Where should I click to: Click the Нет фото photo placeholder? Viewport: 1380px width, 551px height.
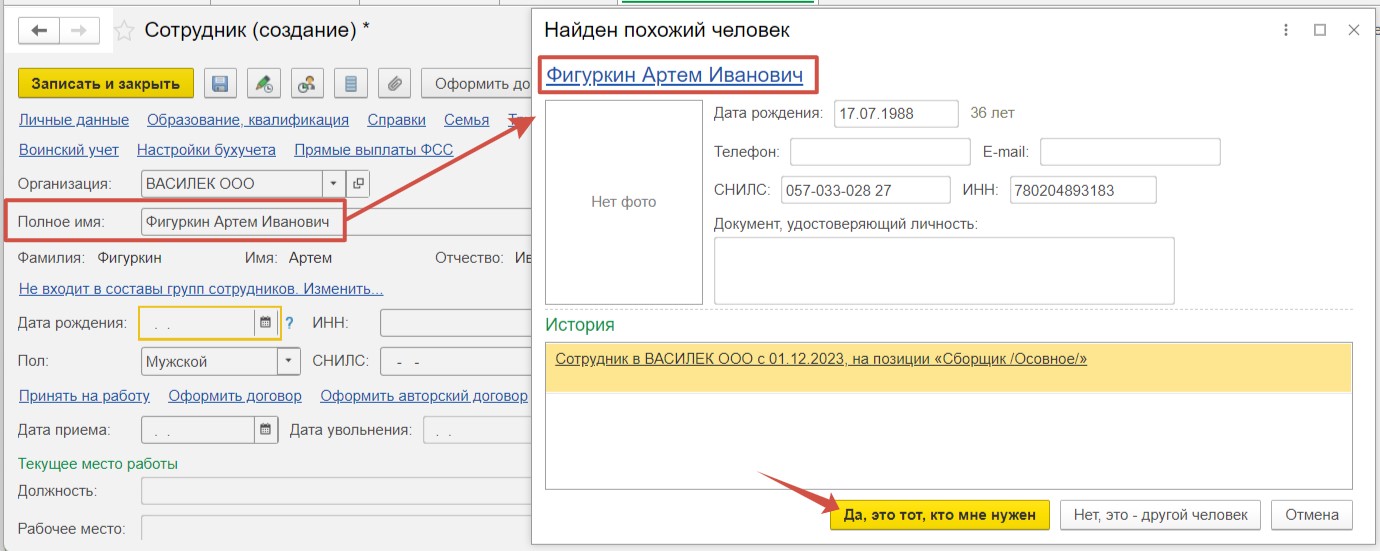[x=624, y=202]
